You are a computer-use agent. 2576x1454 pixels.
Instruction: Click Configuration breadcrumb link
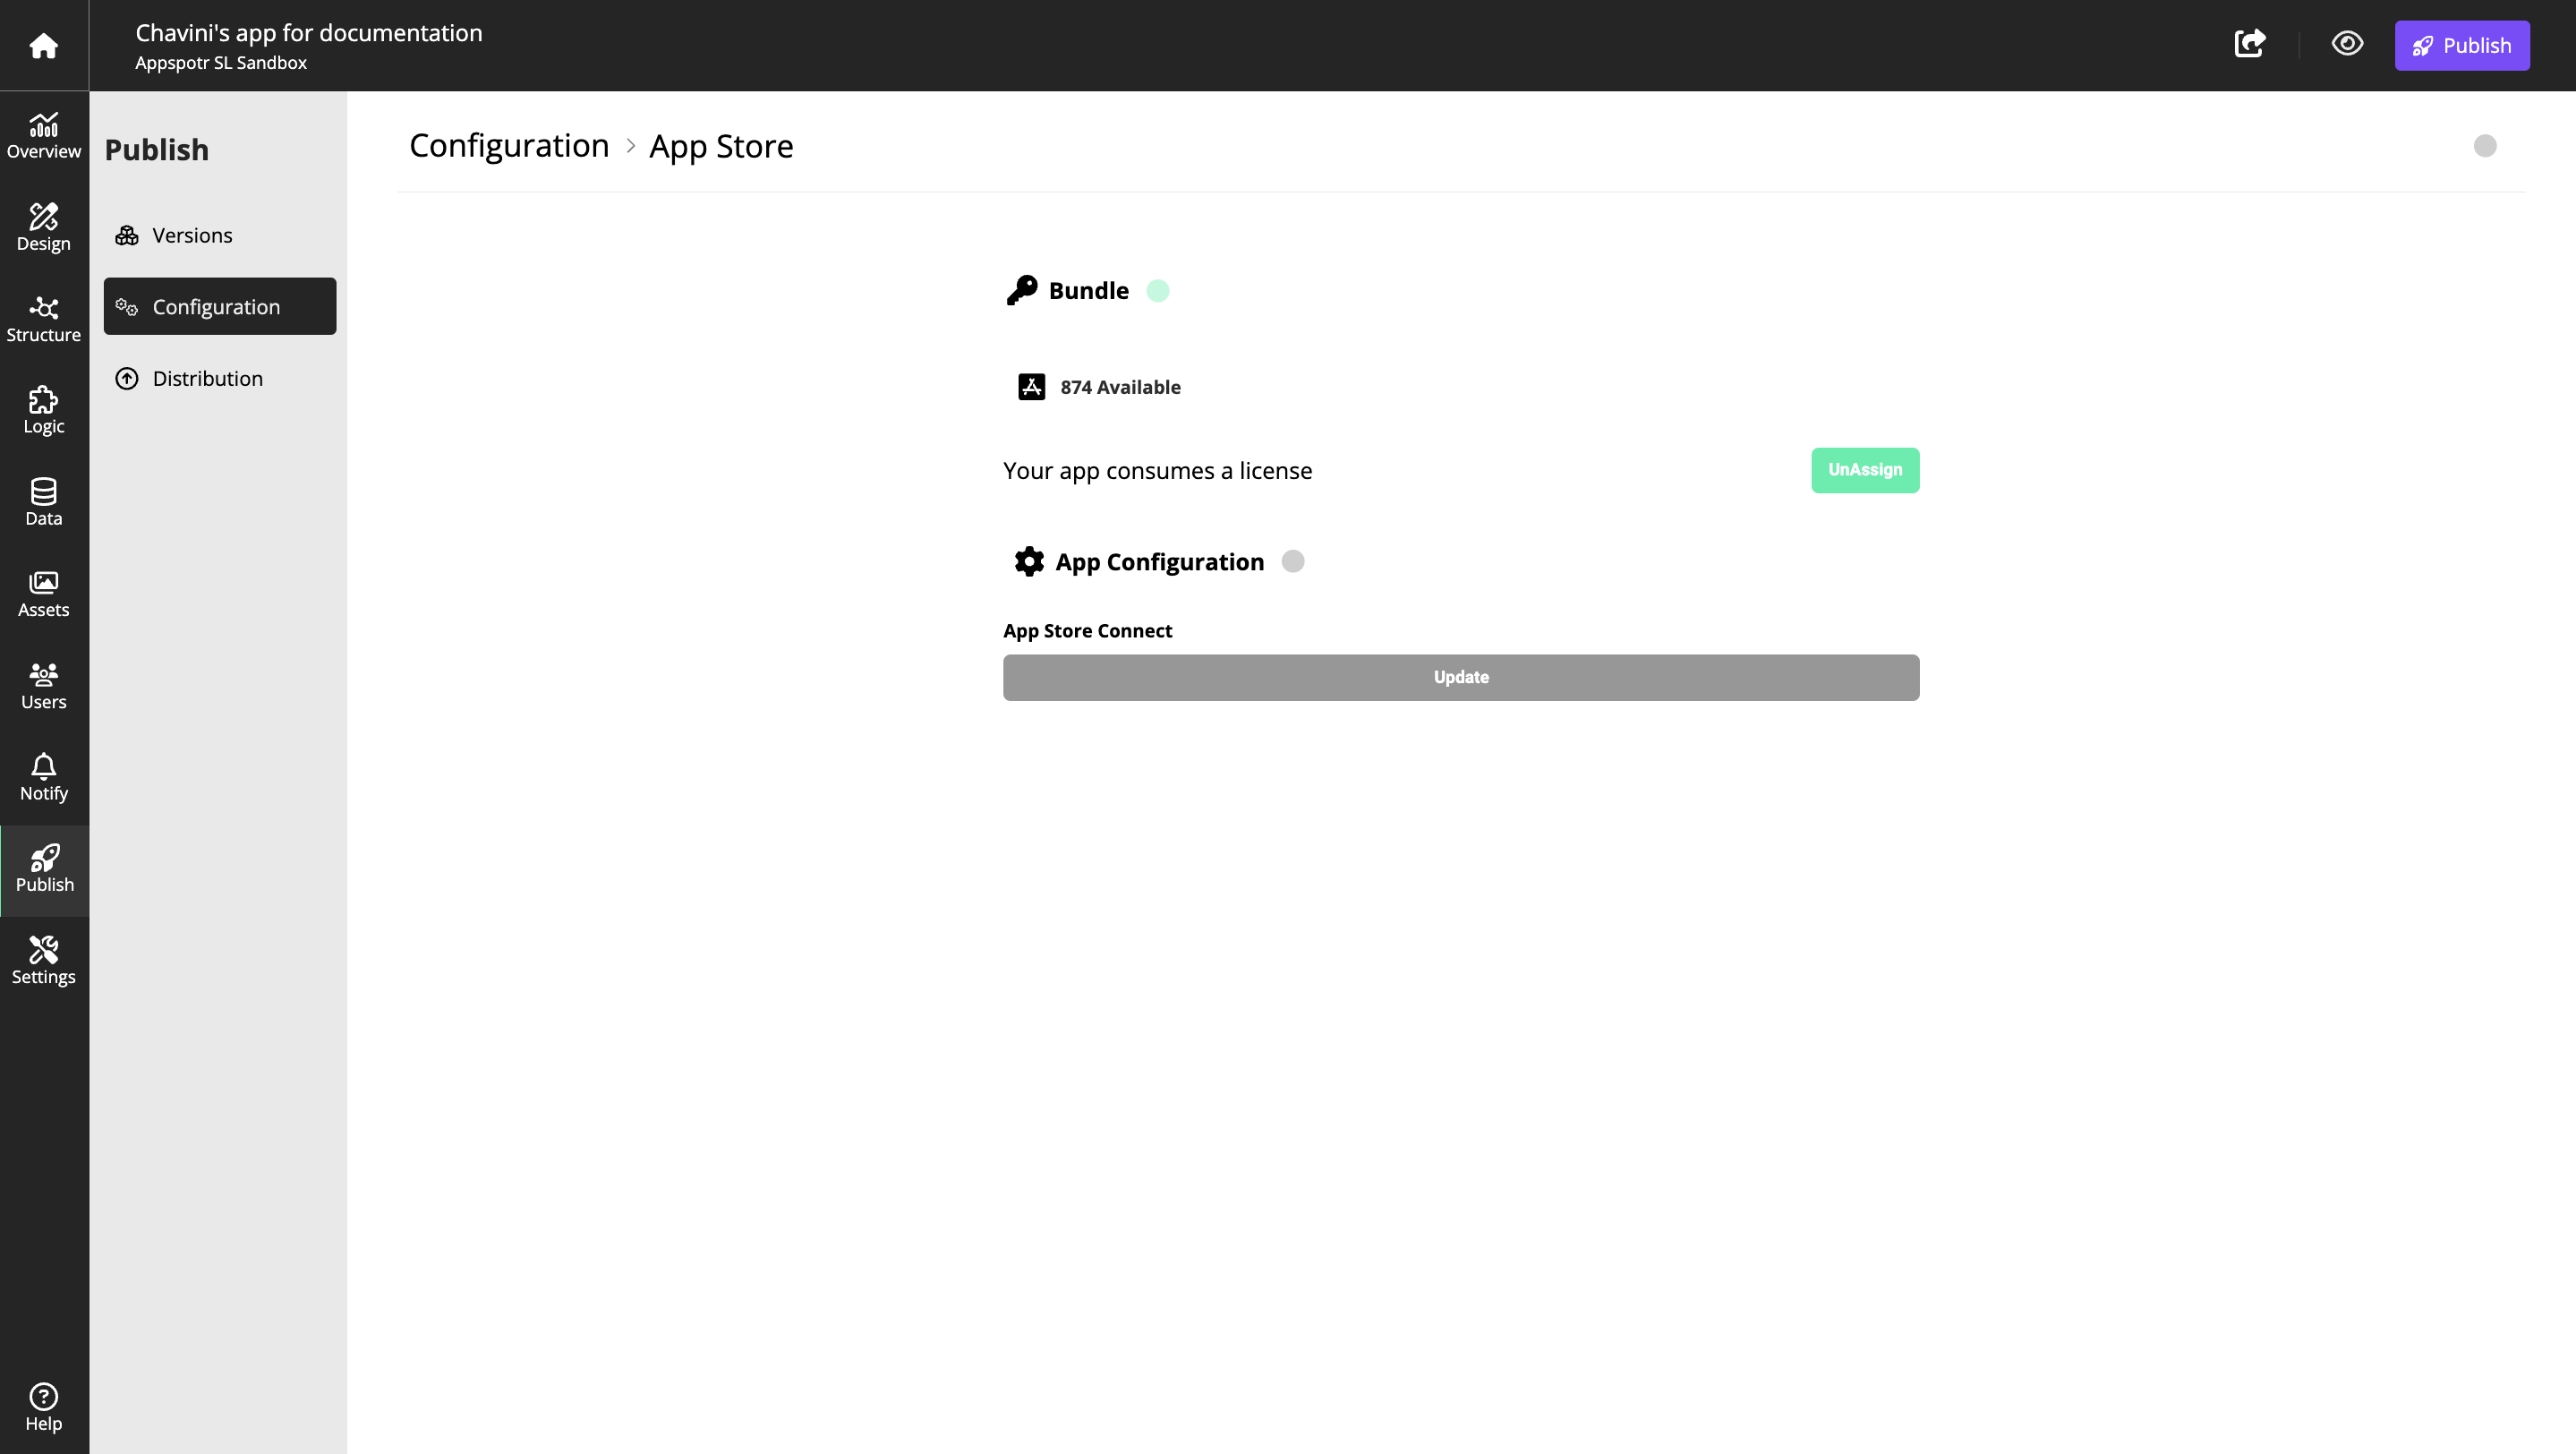[x=509, y=146]
